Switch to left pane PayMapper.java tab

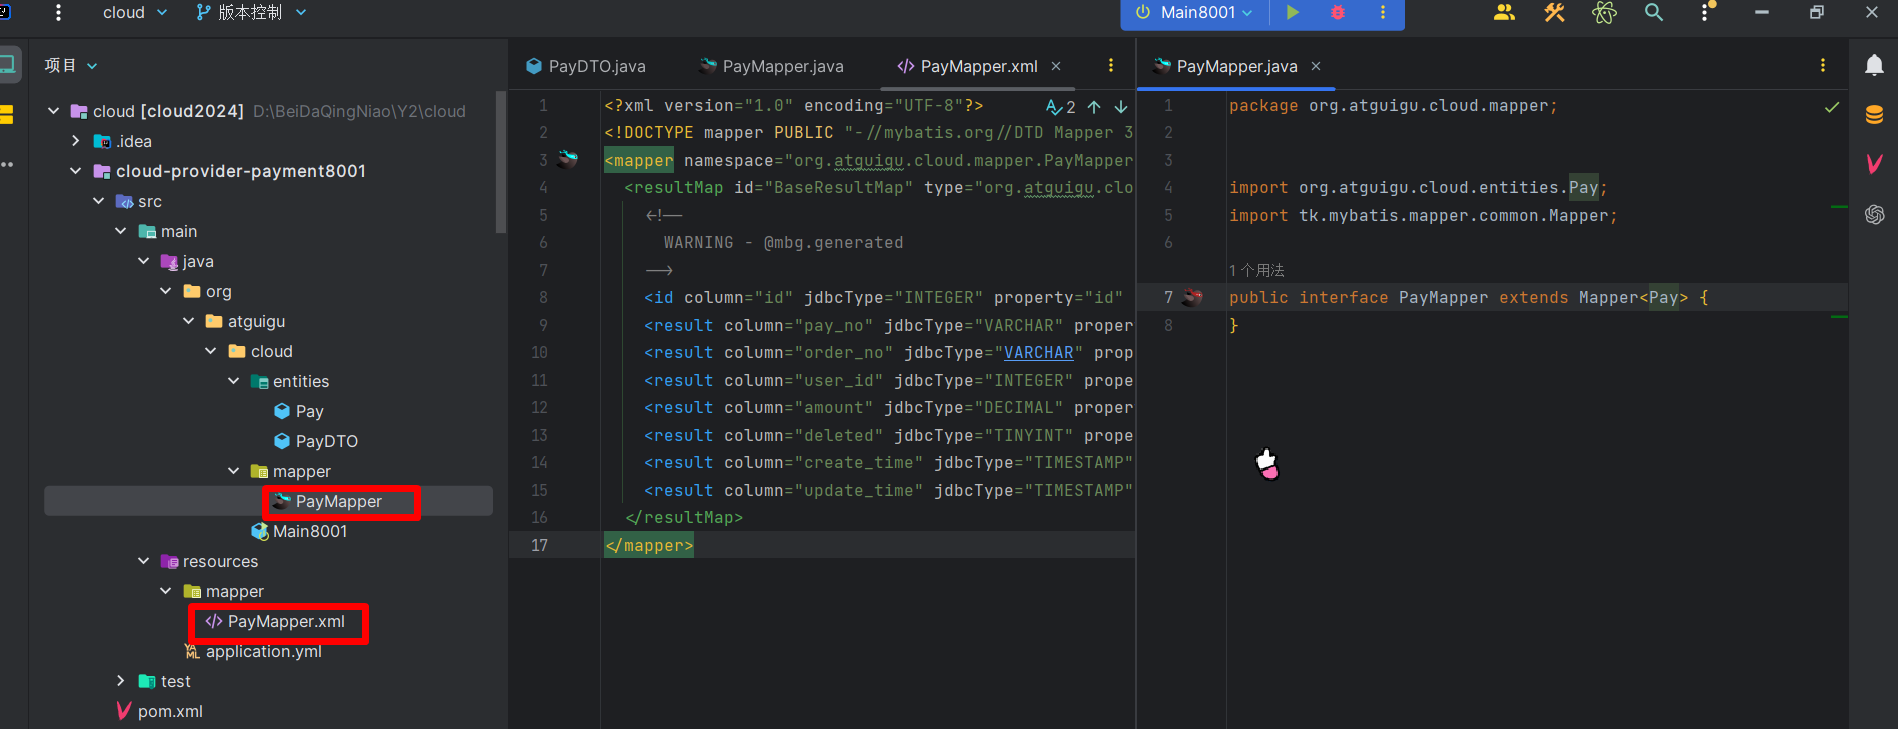771,66
